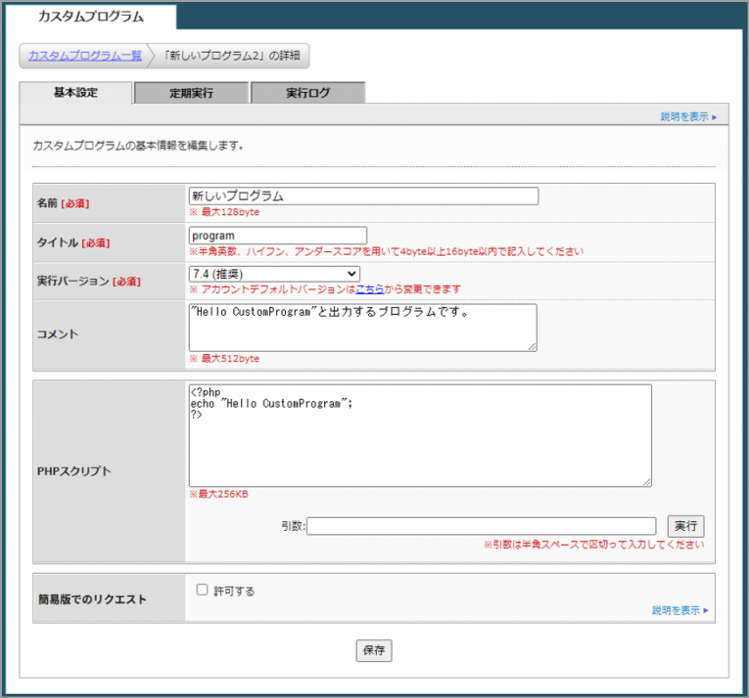
Task: Grab the コメント textarea resize handle
Action: point(532,346)
